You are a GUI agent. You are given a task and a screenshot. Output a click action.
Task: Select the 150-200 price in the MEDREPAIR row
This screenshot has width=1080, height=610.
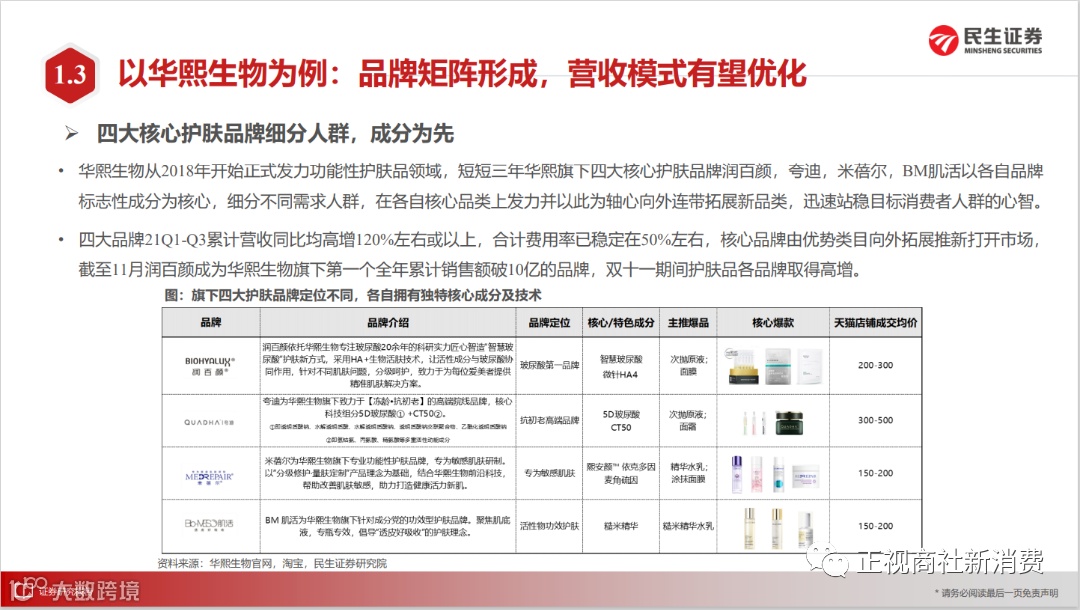[x=875, y=473]
